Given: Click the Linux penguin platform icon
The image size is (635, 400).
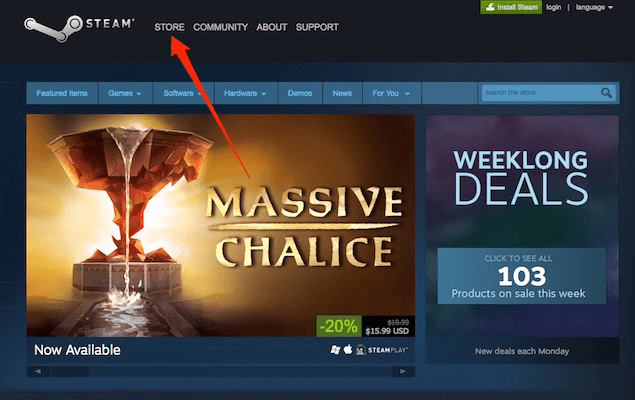Looking at the screenshot, I should point(360,350).
